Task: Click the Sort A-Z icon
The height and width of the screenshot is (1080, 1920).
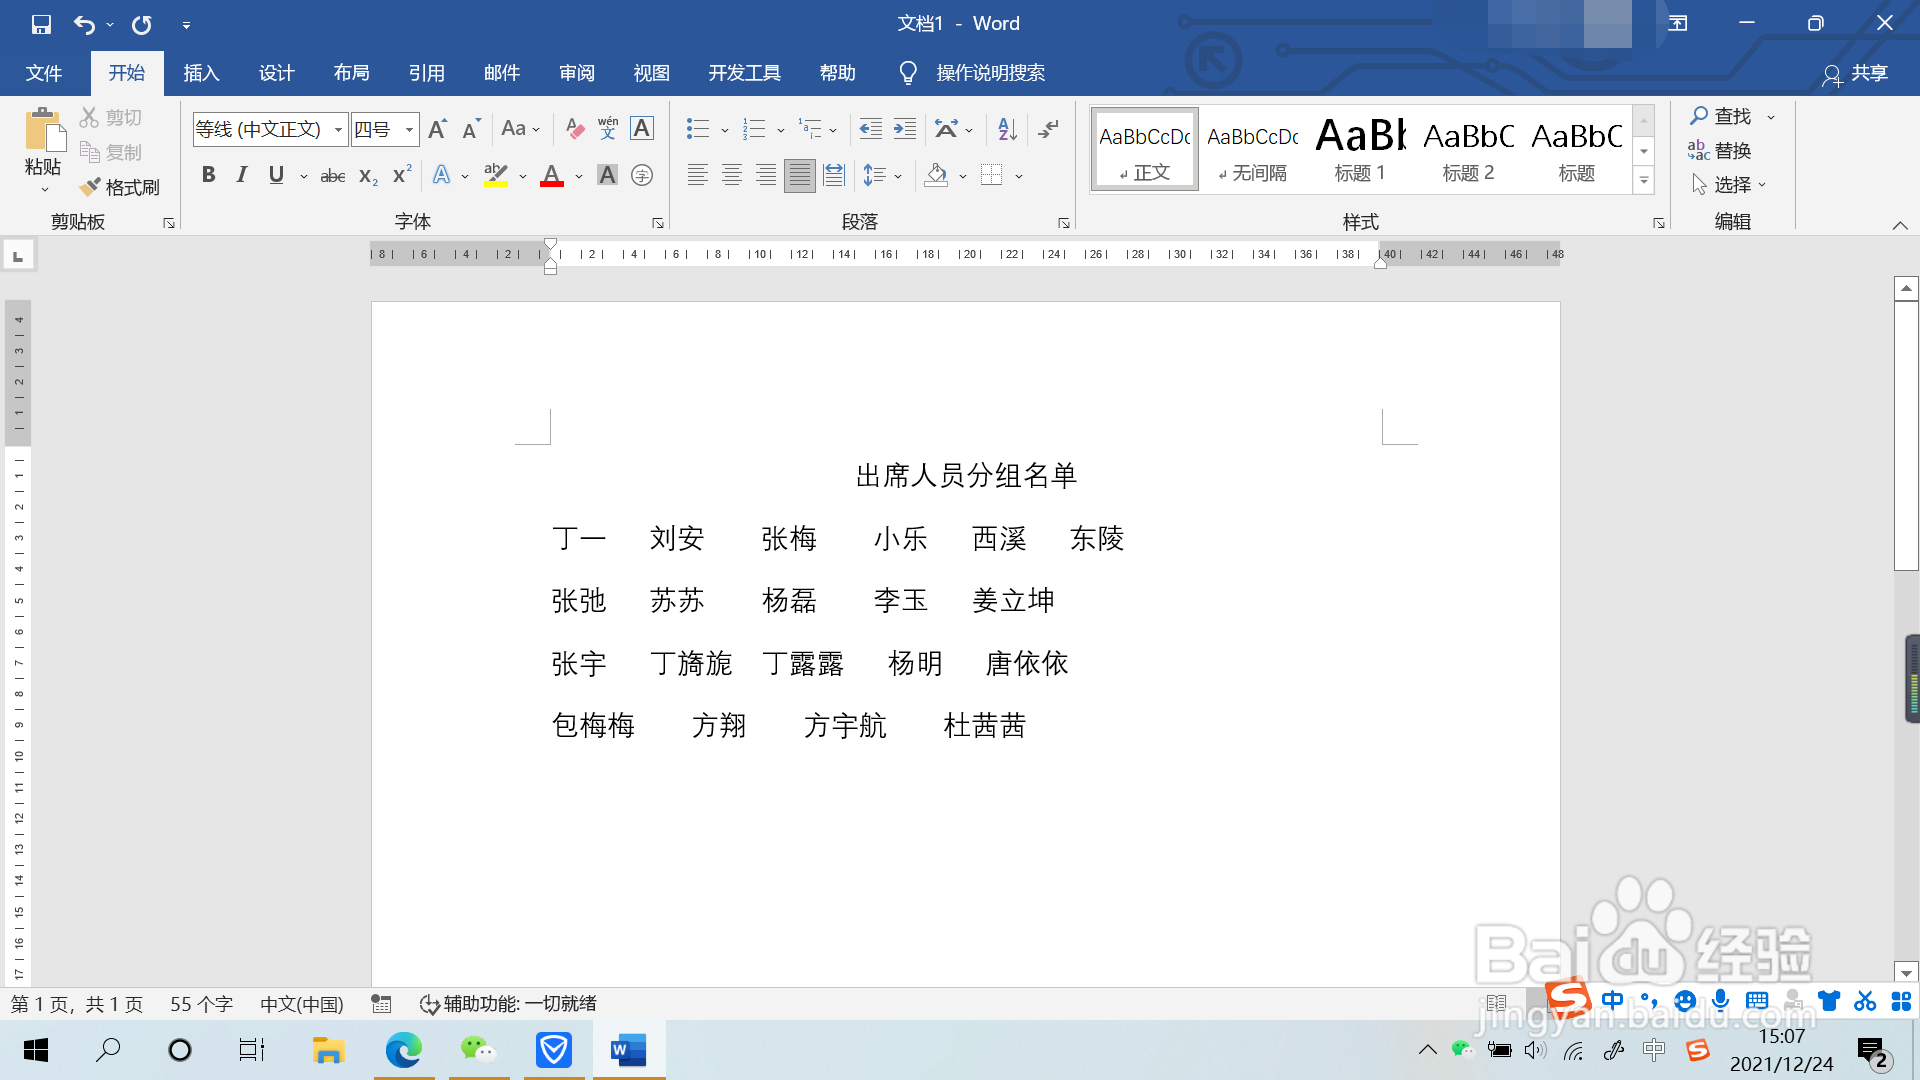Action: point(1007,129)
